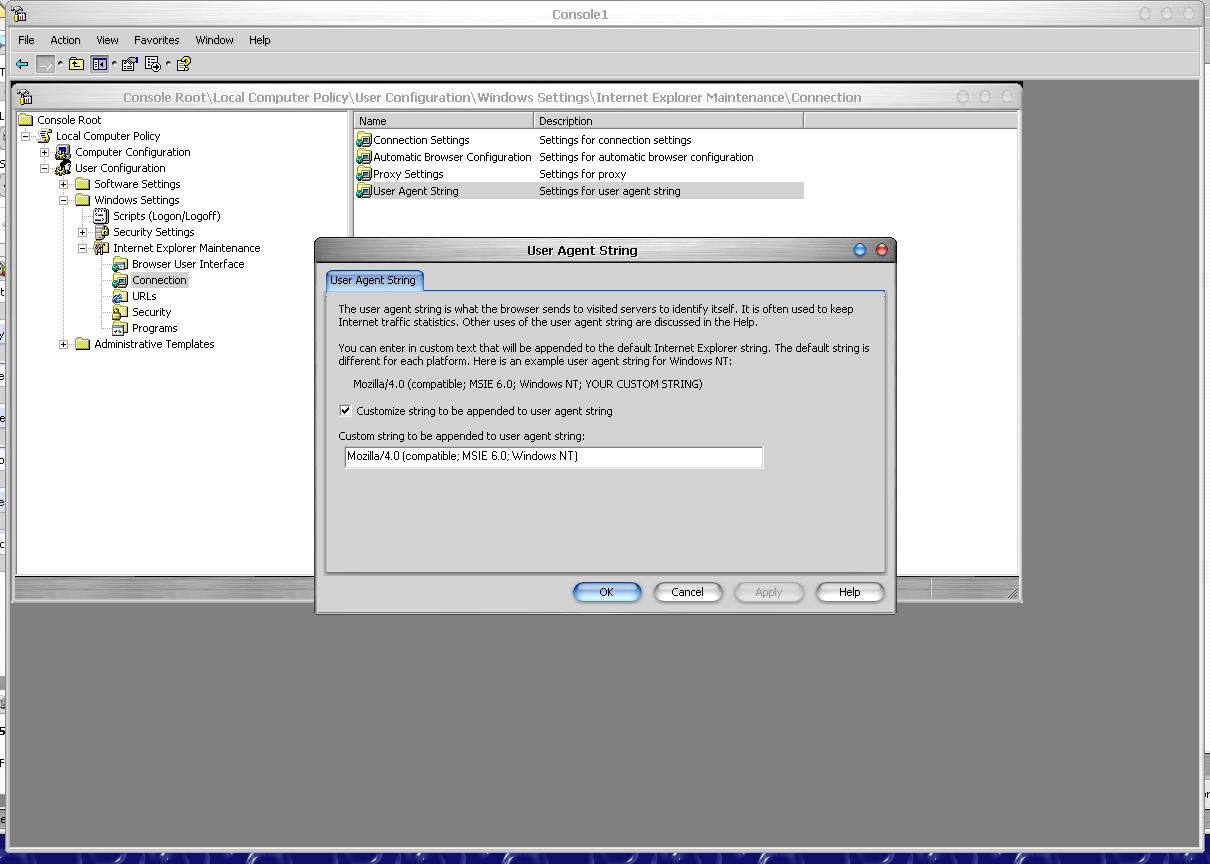
Task: Open the Action menu
Action: pos(65,40)
